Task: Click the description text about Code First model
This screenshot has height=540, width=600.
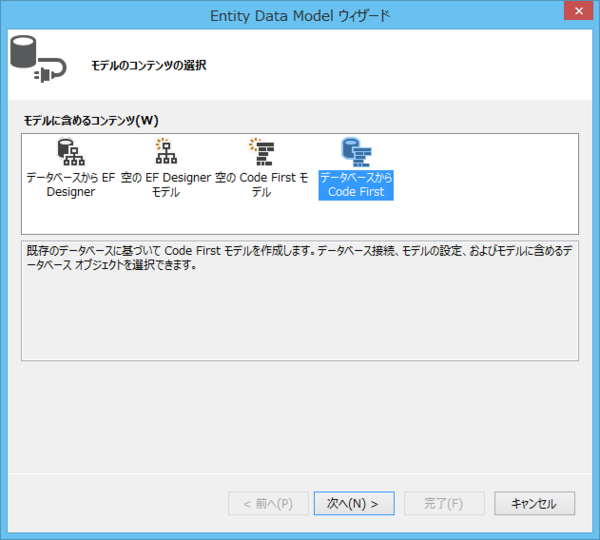Action: pos(299,258)
